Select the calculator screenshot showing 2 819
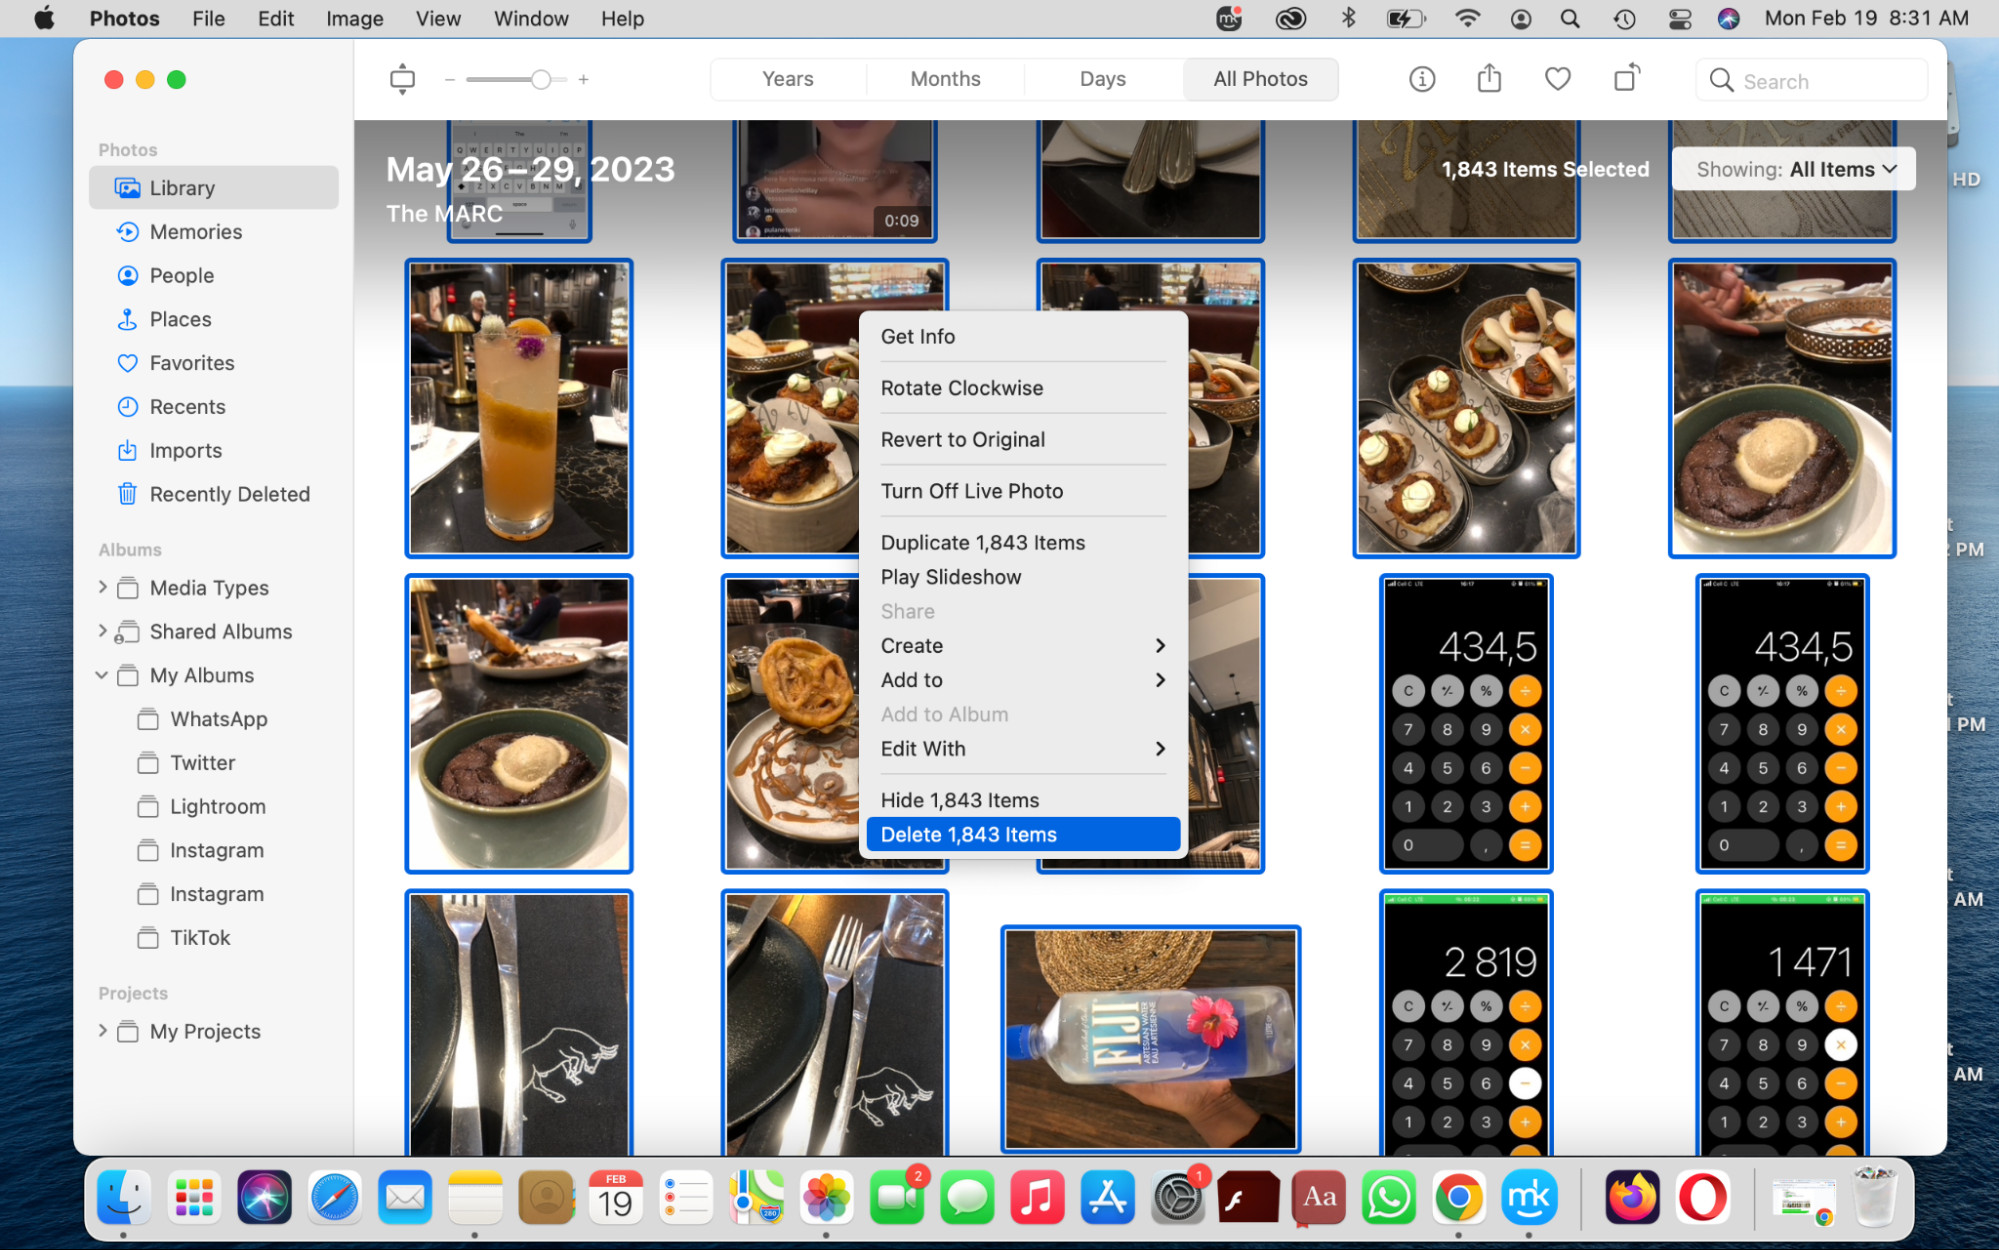 [1466, 1022]
